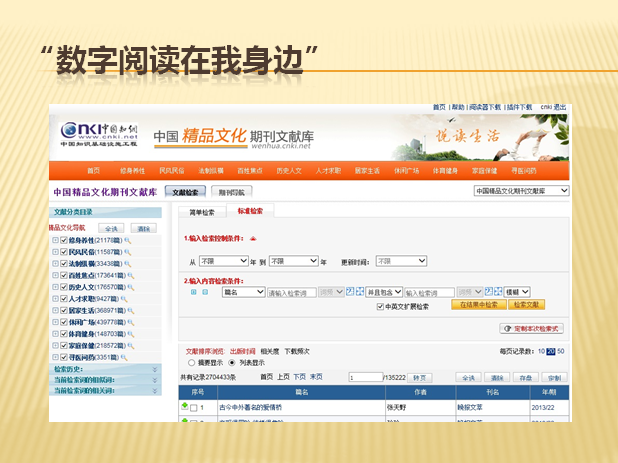Open the 篇名 search field dropdown
618x463 pixels.
(x=241, y=292)
